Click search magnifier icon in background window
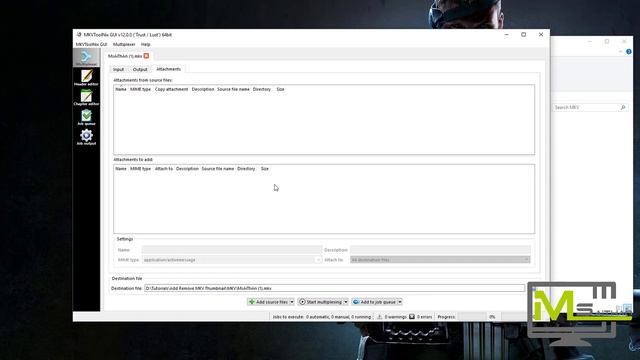Image resolution: width=640 pixels, height=360 pixels. pos(623,107)
